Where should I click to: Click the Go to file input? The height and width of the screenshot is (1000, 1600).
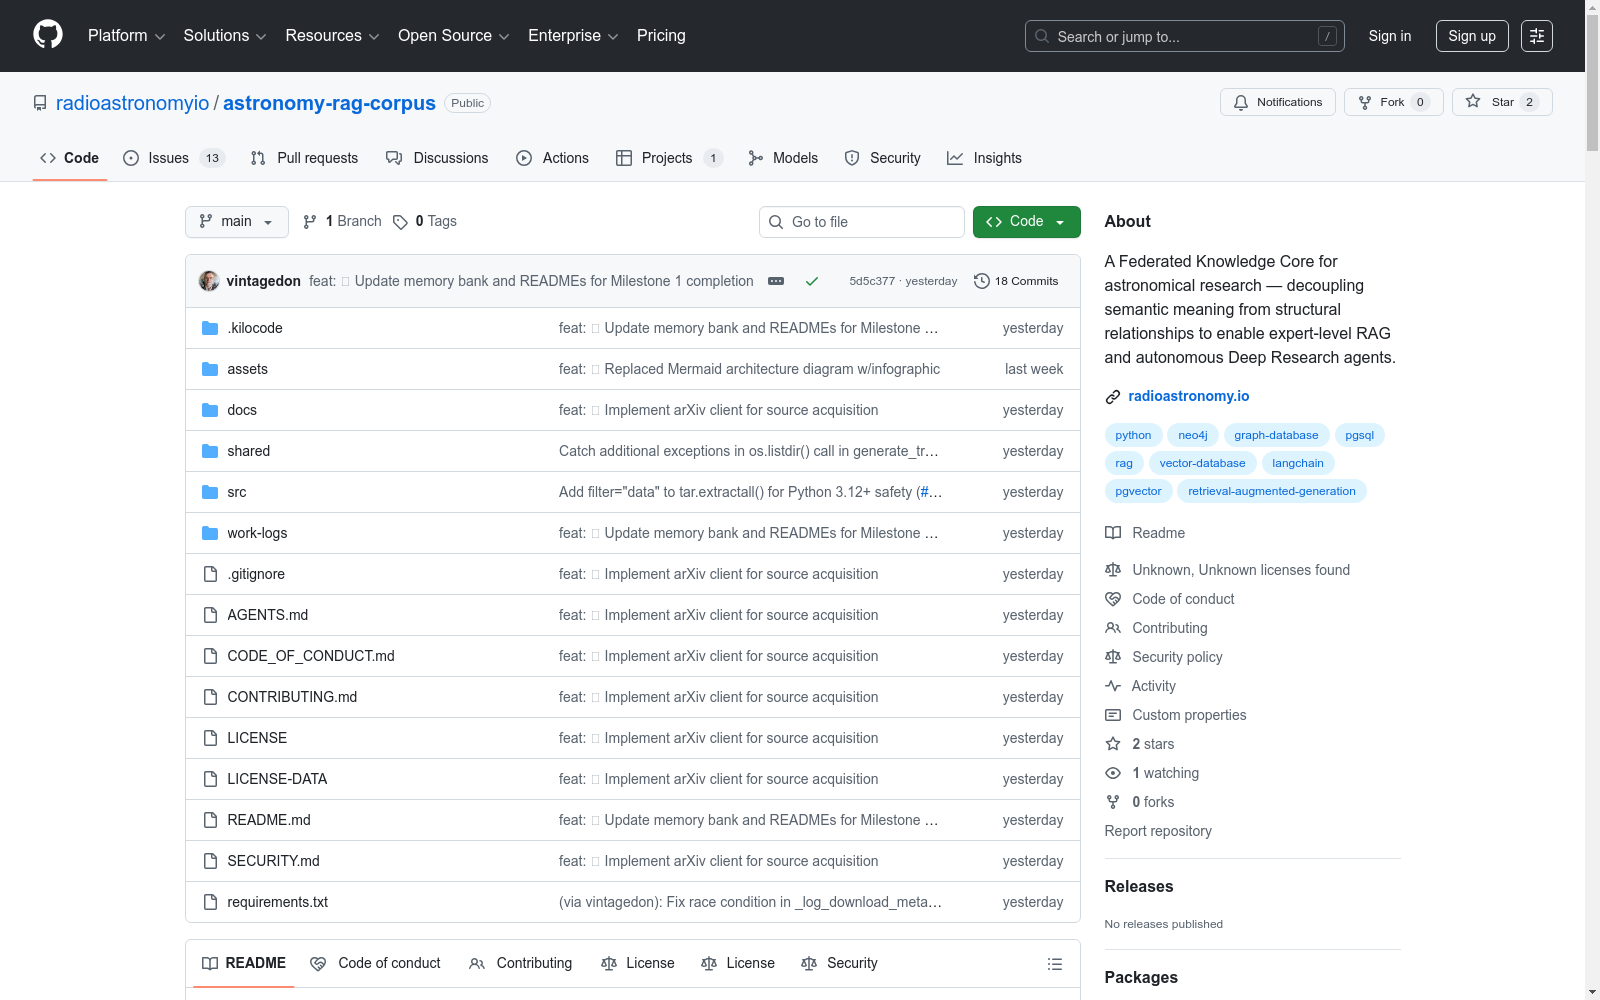click(x=862, y=222)
